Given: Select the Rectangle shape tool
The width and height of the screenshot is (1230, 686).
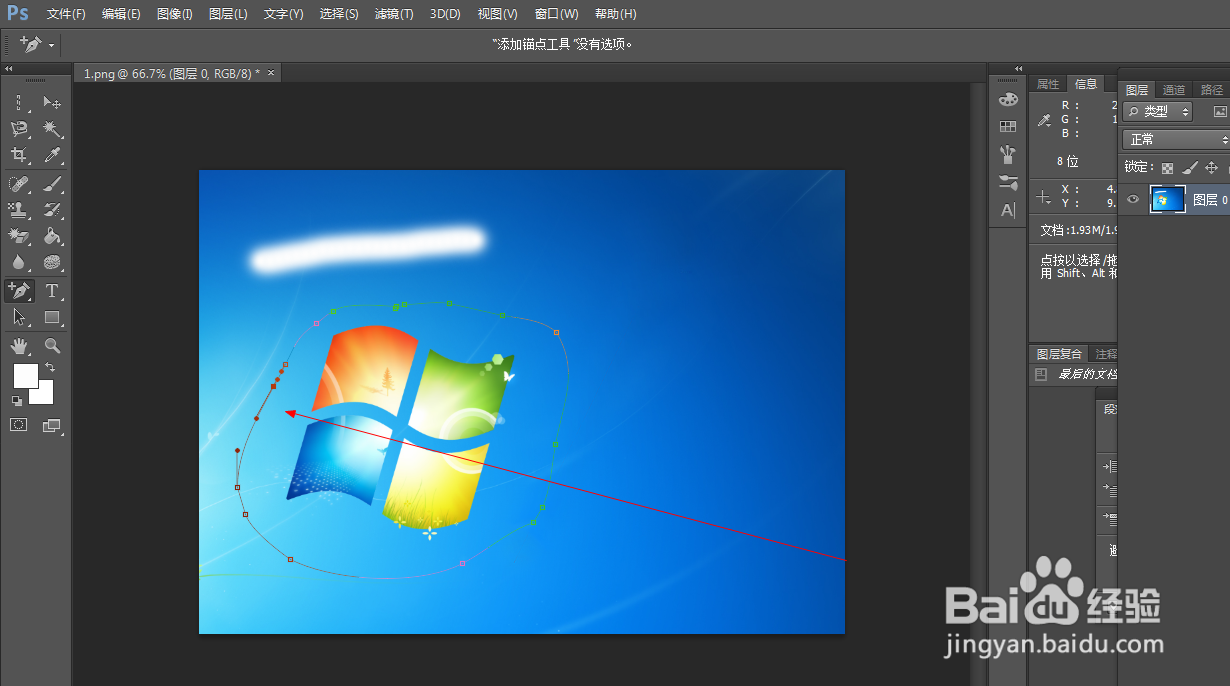Looking at the screenshot, I should (52, 317).
